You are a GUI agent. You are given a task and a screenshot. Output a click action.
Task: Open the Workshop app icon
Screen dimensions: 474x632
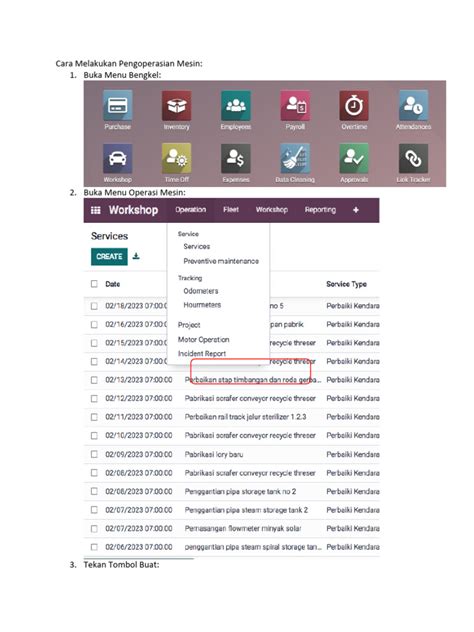(x=117, y=158)
